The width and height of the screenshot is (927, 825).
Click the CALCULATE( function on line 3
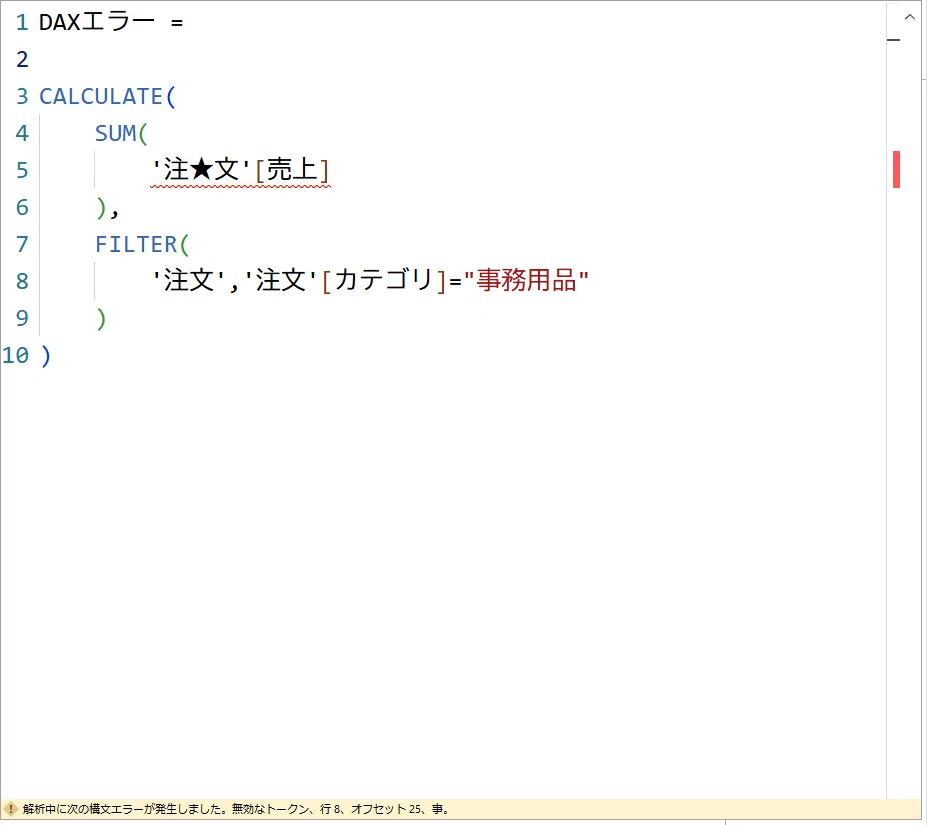pos(108,96)
